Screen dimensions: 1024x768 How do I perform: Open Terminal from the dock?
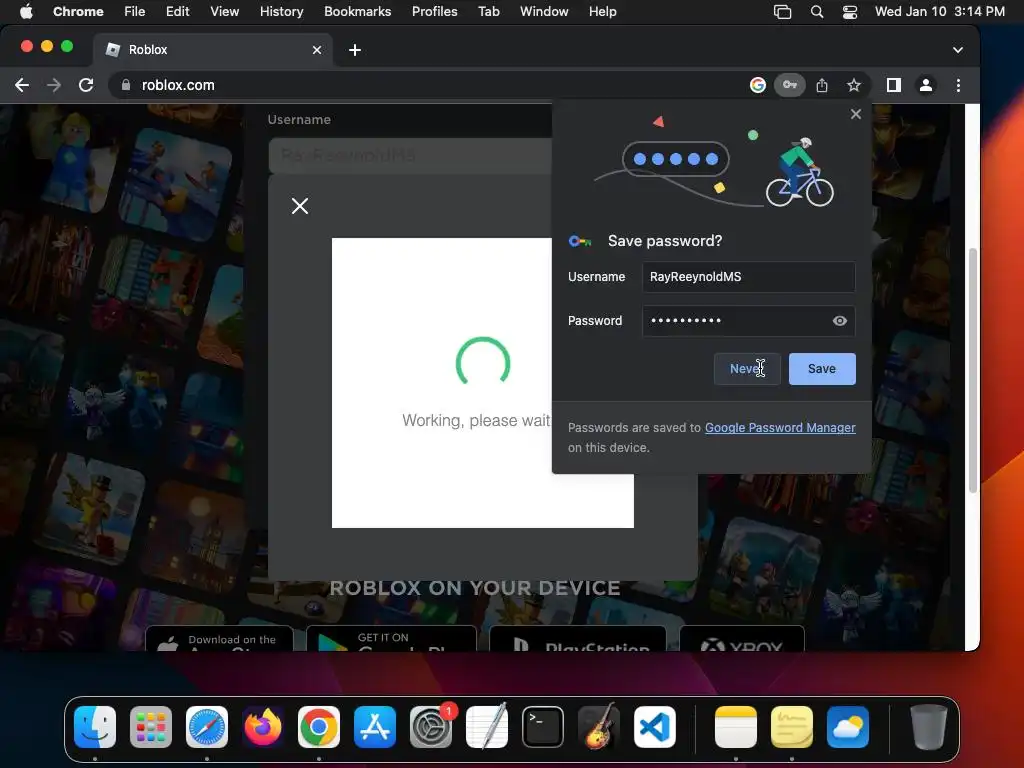[x=543, y=727]
